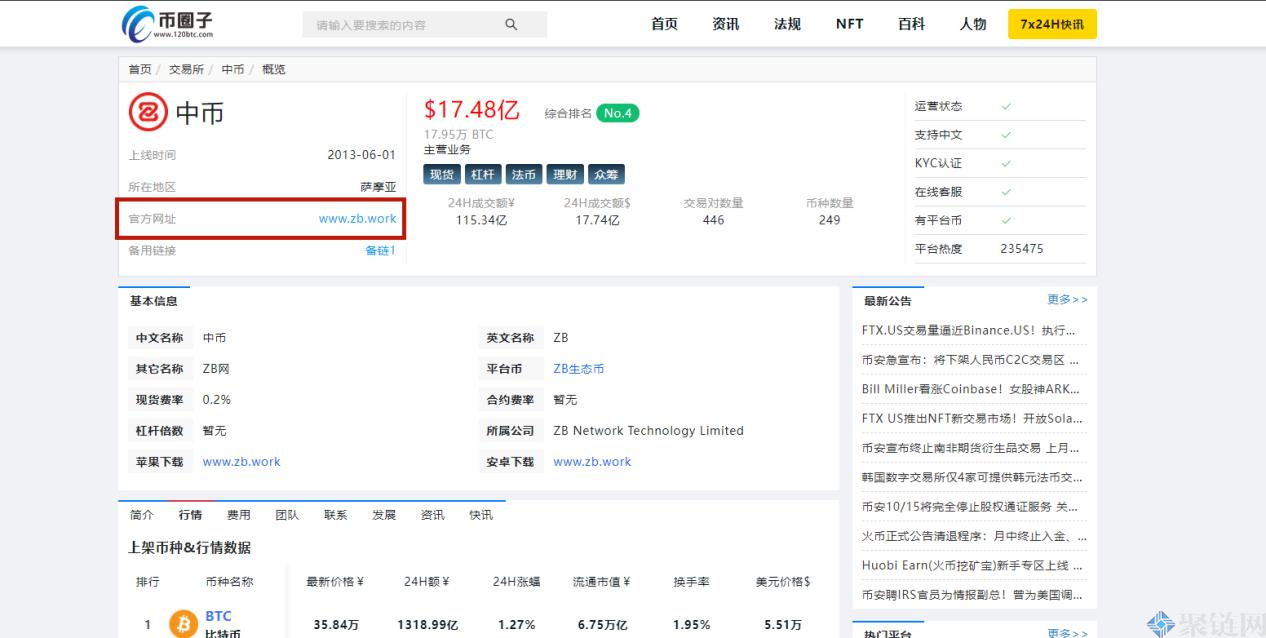The width and height of the screenshot is (1266, 638).
Task: Click the No.4 ranking badge
Action: pos(618,113)
